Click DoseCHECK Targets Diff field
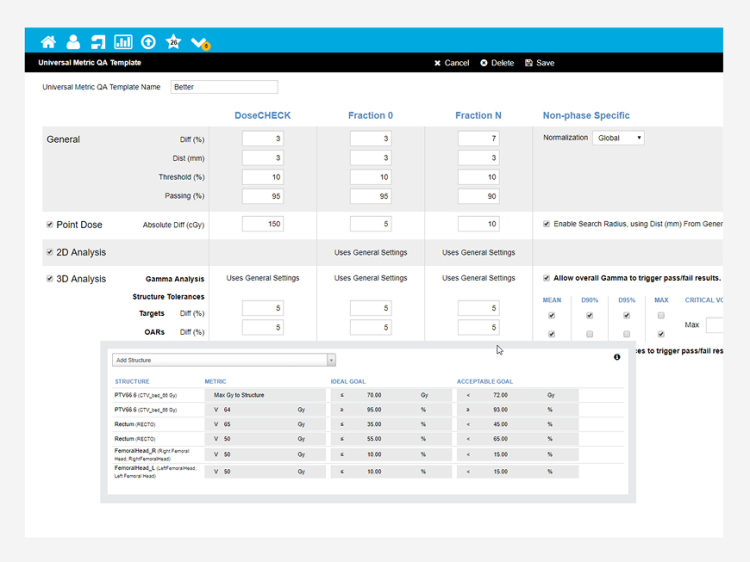 coord(263,309)
